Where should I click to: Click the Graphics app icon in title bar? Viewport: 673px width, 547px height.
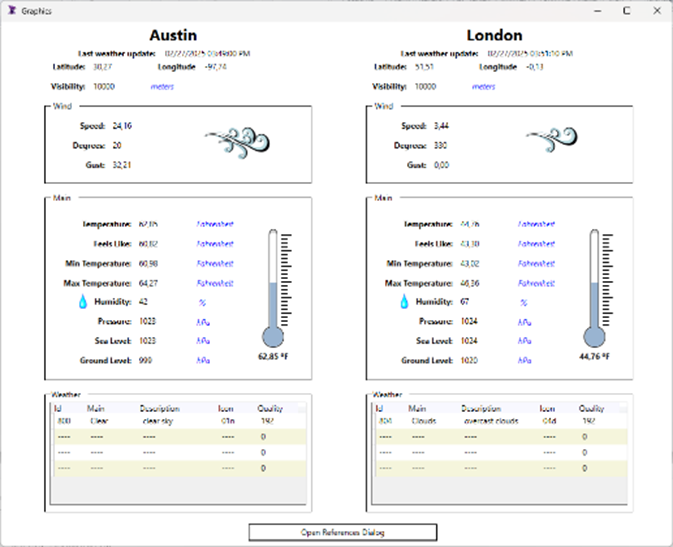click(x=12, y=10)
